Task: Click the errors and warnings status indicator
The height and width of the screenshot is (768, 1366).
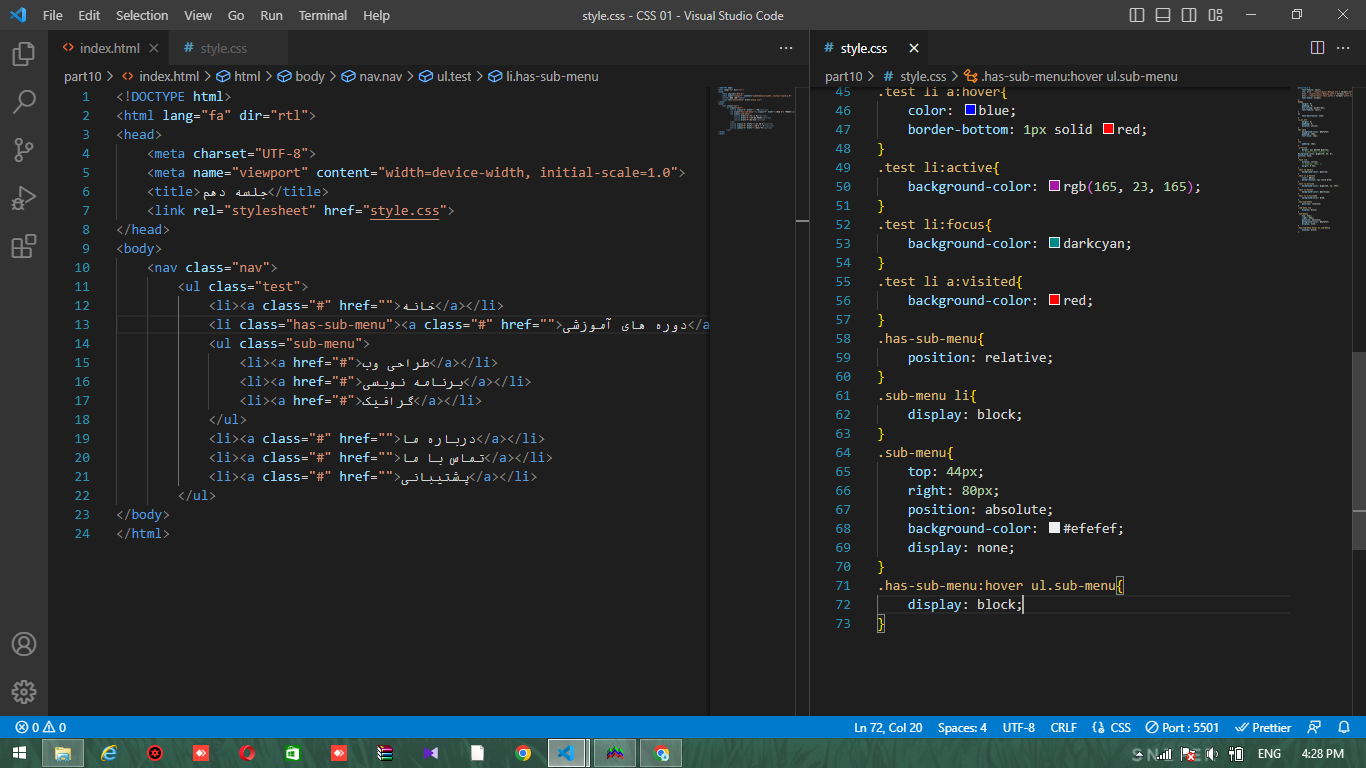Action: click(x=40, y=728)
